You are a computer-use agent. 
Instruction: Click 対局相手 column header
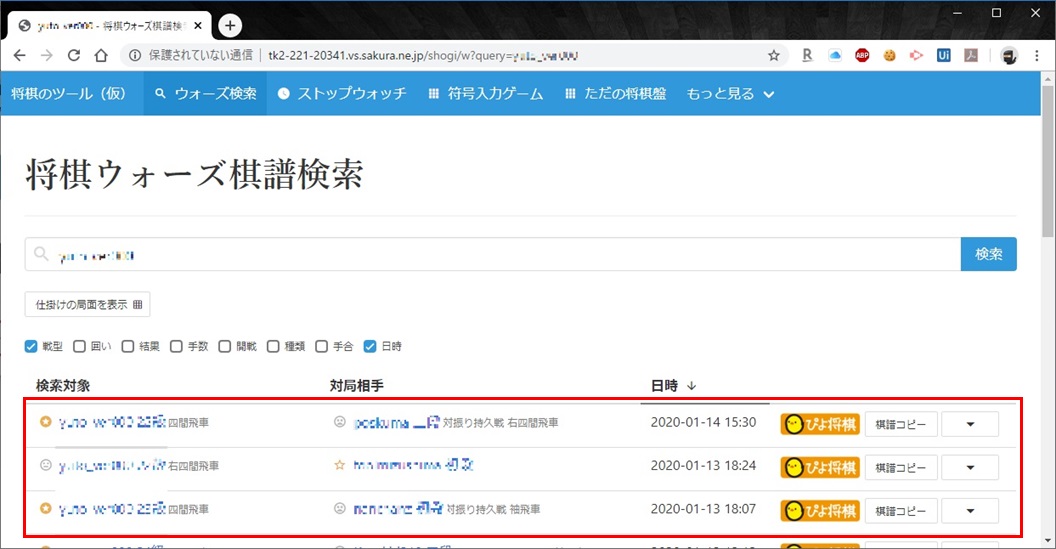coord(356,386)
